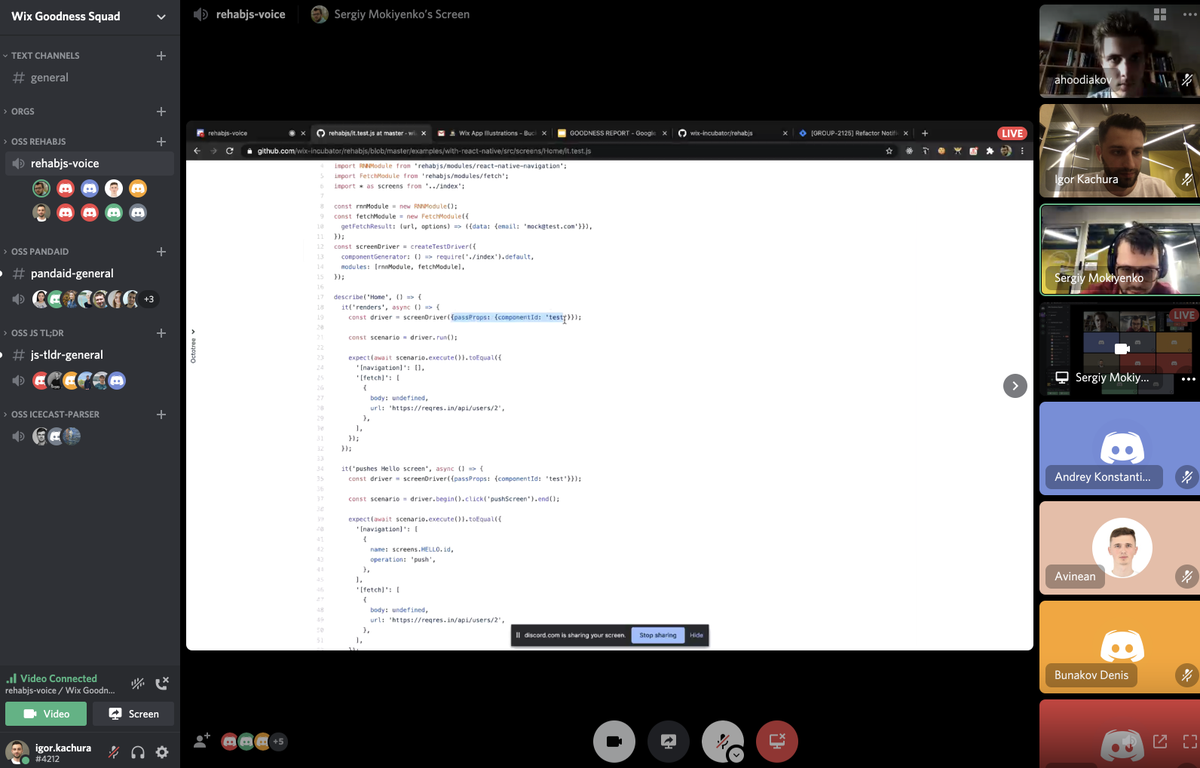
Task: Show the +3 more pandaid voice members
Action: point(148,299)
